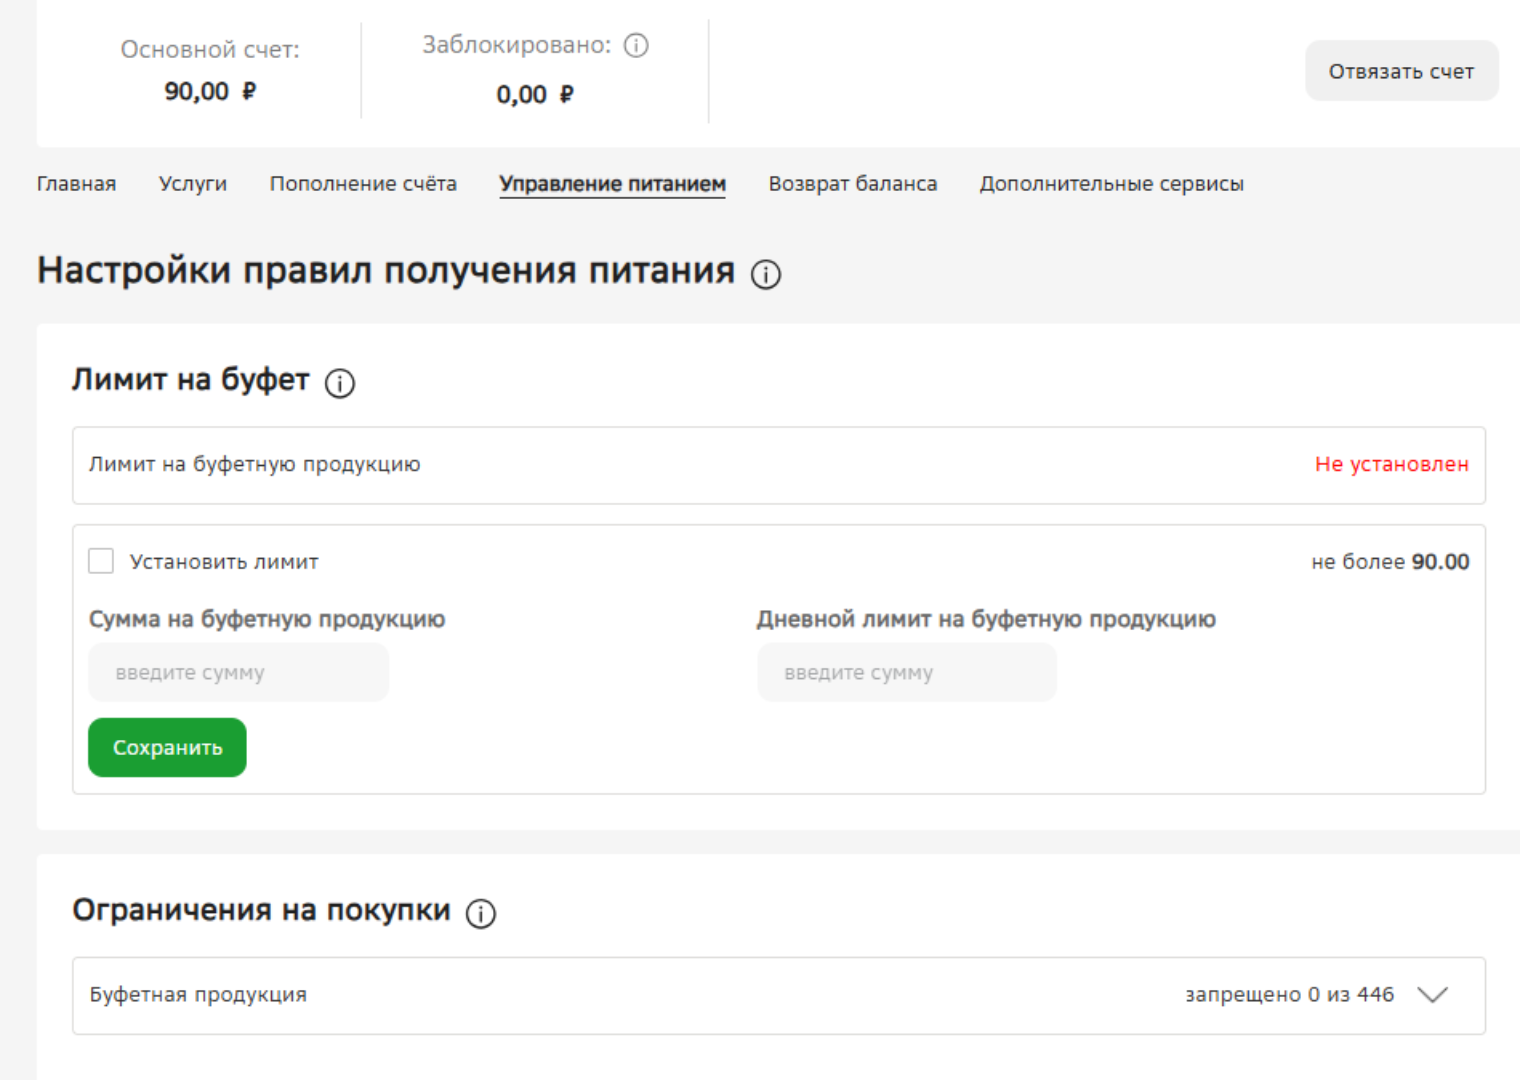Open the info icon near Ограничения на покупки
The image size is (1520, 1080).
(x=480, y=912)
